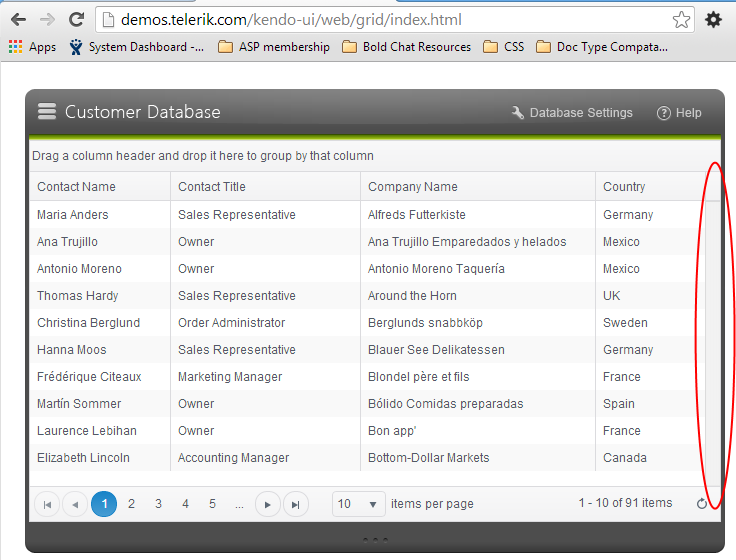Image resolution: width=736 pixels, height=560 pixels.
Task: Show more pages via the ellipsis link
Action: [239, 504]
